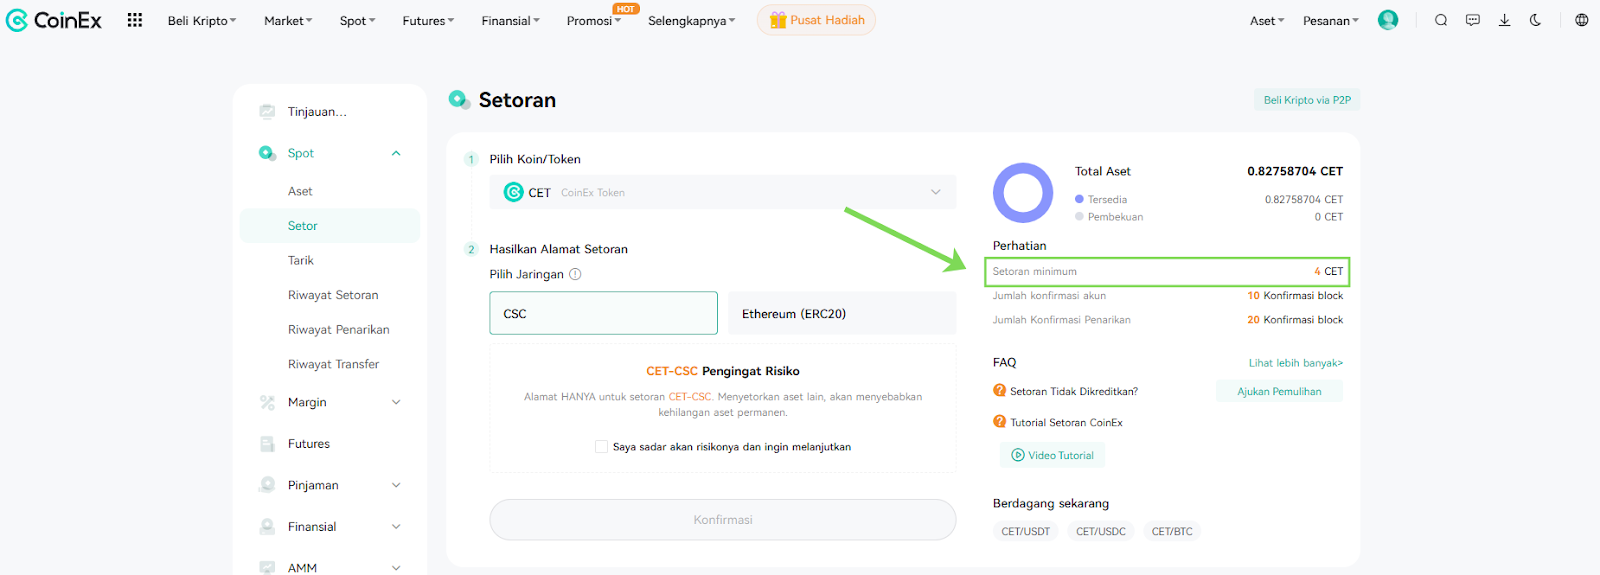Viewport: 1600px width, 575px height.
Task: Open the CET coin selection dropdown
Action: pyautogui.click(x=722, y=192)
